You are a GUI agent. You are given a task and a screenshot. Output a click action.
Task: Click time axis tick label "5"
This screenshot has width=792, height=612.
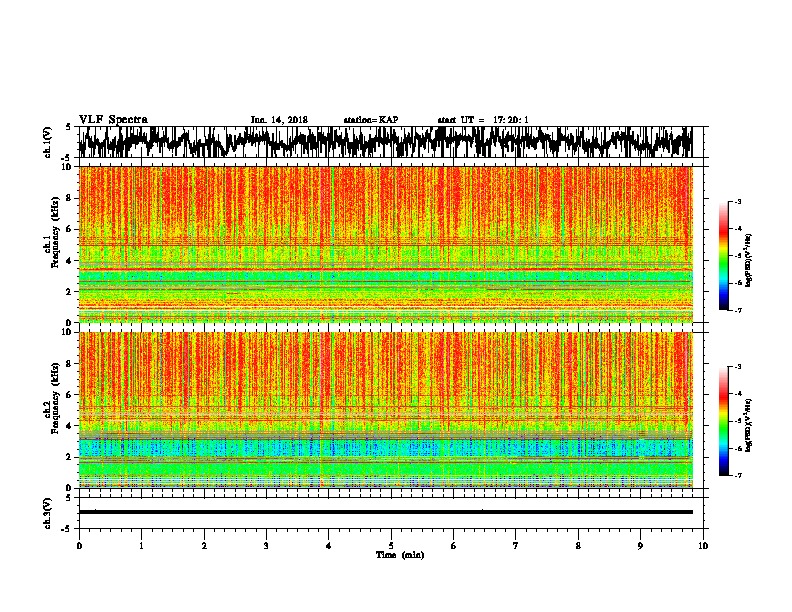click(x=391, y=546)
